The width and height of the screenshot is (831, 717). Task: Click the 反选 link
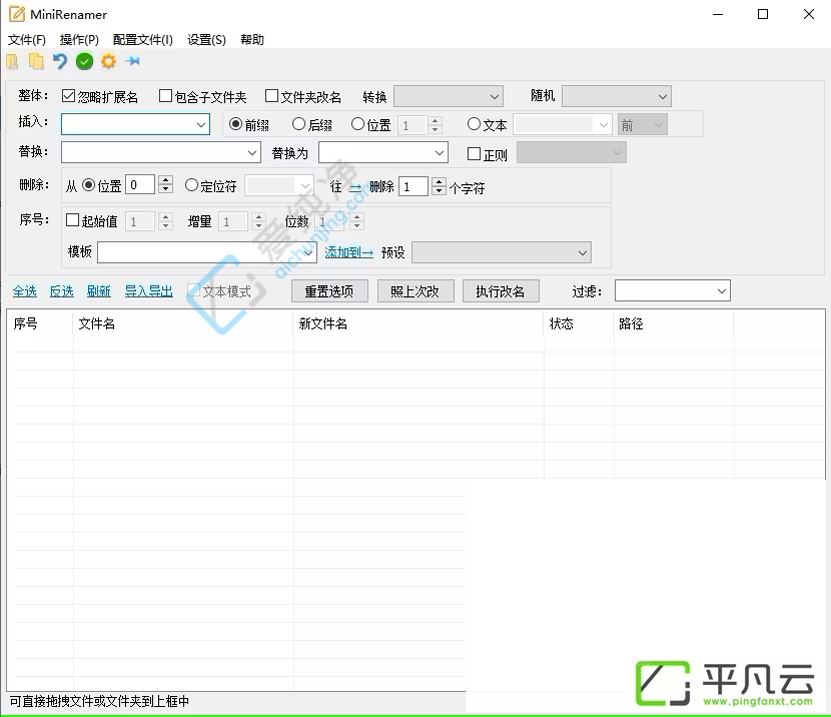[61, 291]
